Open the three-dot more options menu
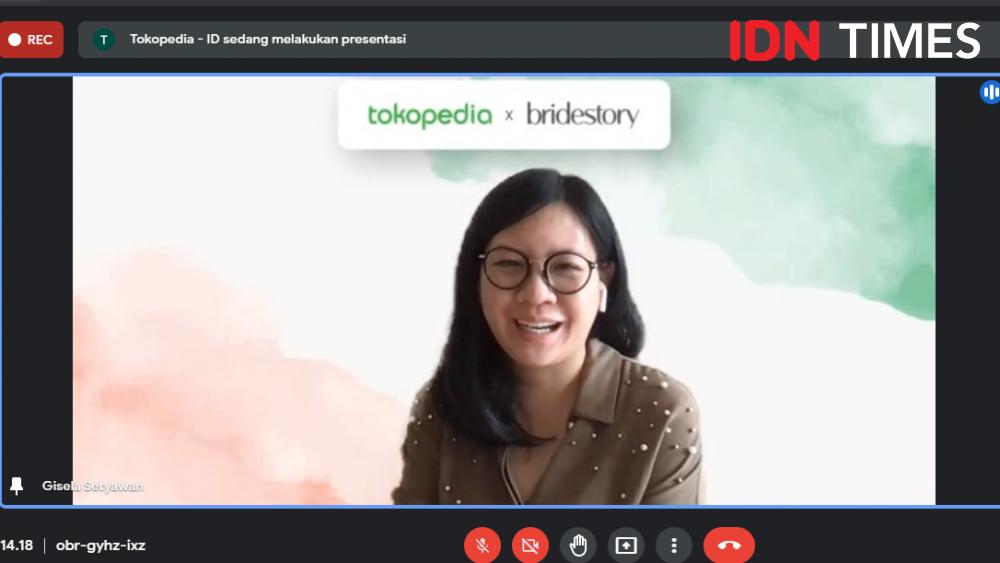Viewport: 1000px width, 563px height. pos(673,545)
